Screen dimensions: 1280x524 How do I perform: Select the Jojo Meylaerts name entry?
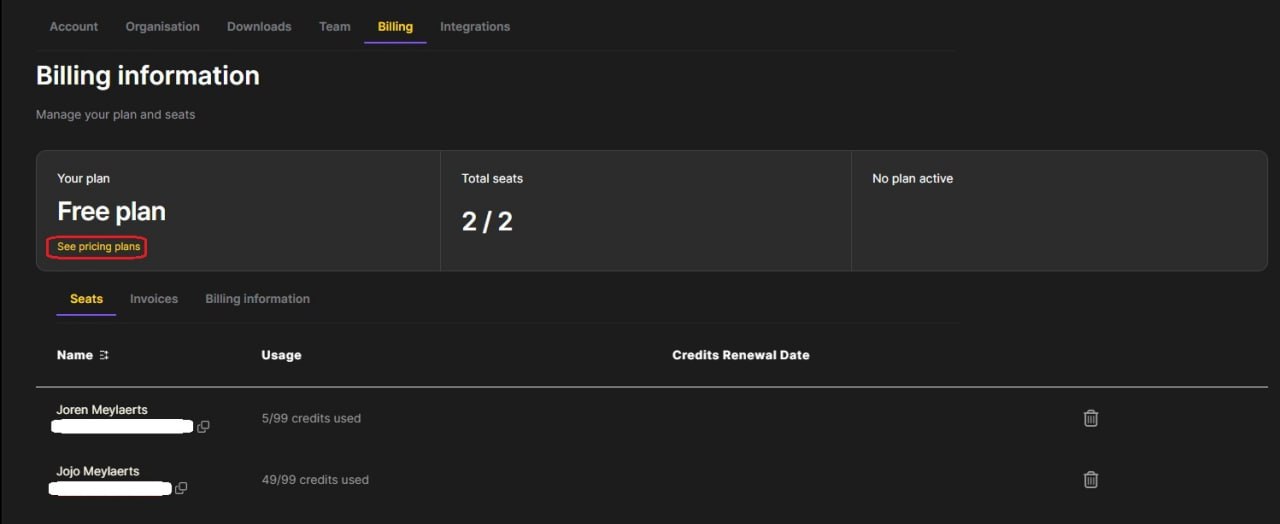pyautogui.click(x=98, y=472)
